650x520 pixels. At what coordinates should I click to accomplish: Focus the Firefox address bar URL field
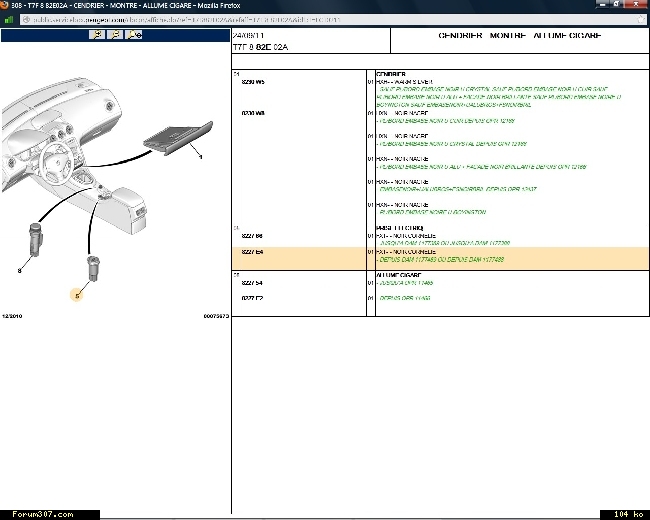click(x=332, y=19)
